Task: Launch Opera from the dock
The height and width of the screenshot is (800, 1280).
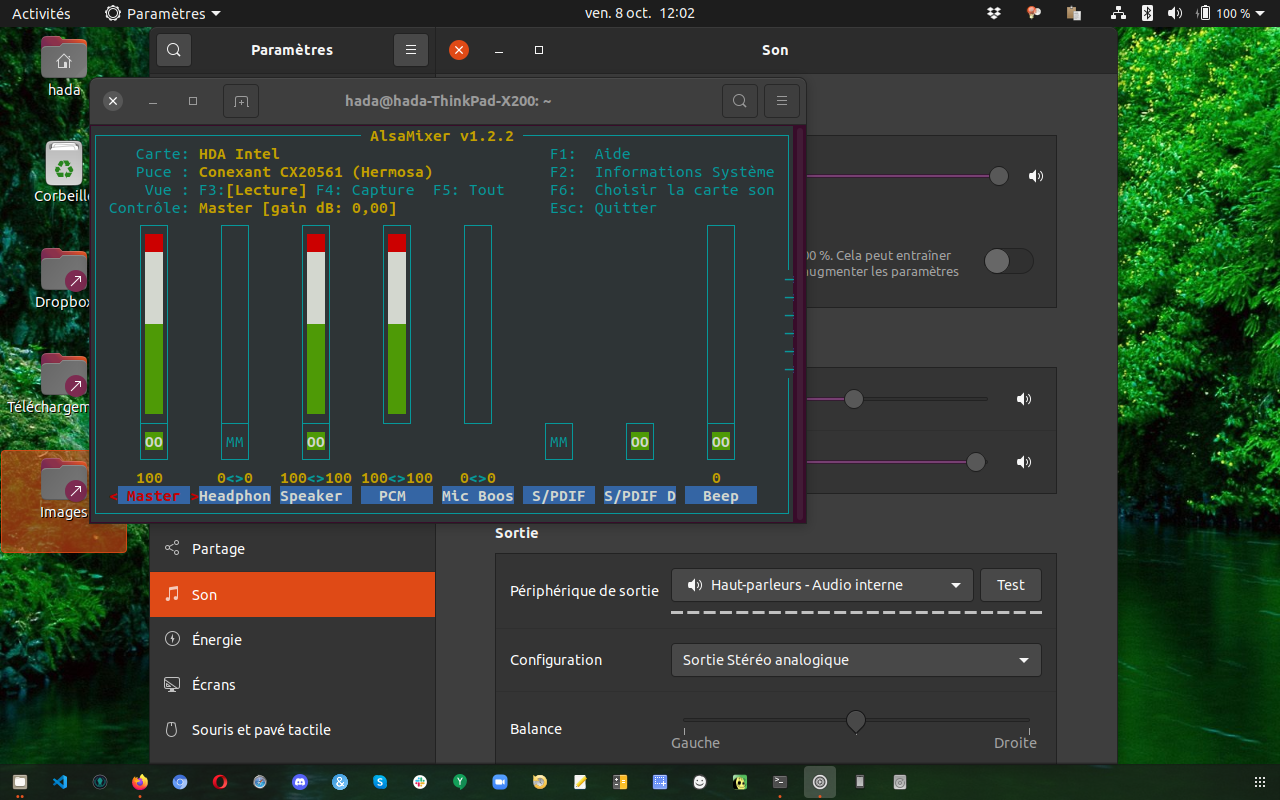Action: pos(220,782)
